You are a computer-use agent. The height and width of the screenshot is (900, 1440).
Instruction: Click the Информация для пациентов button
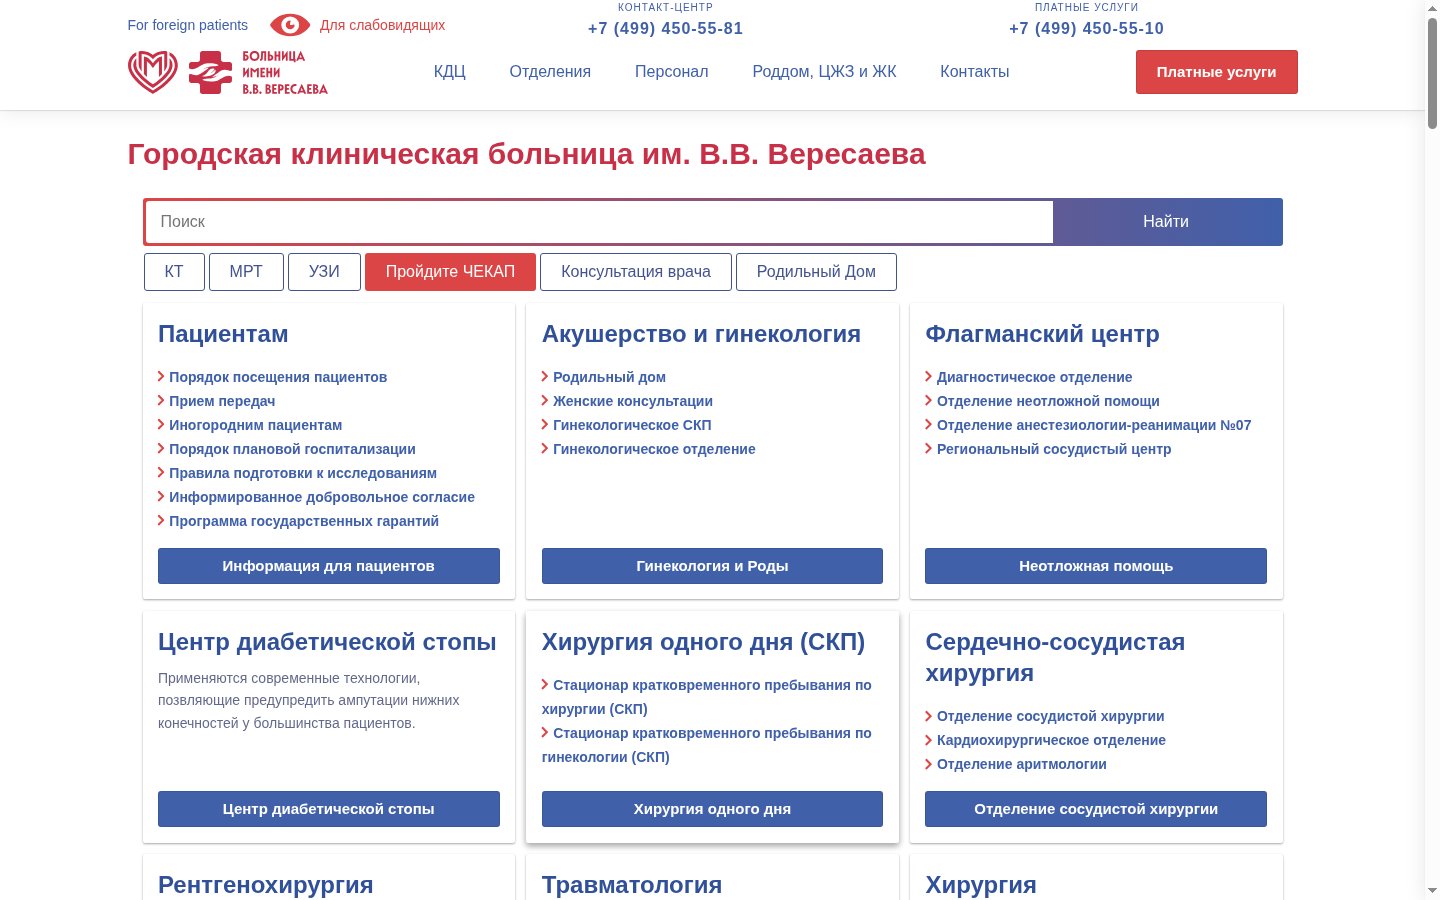point(329,566)
